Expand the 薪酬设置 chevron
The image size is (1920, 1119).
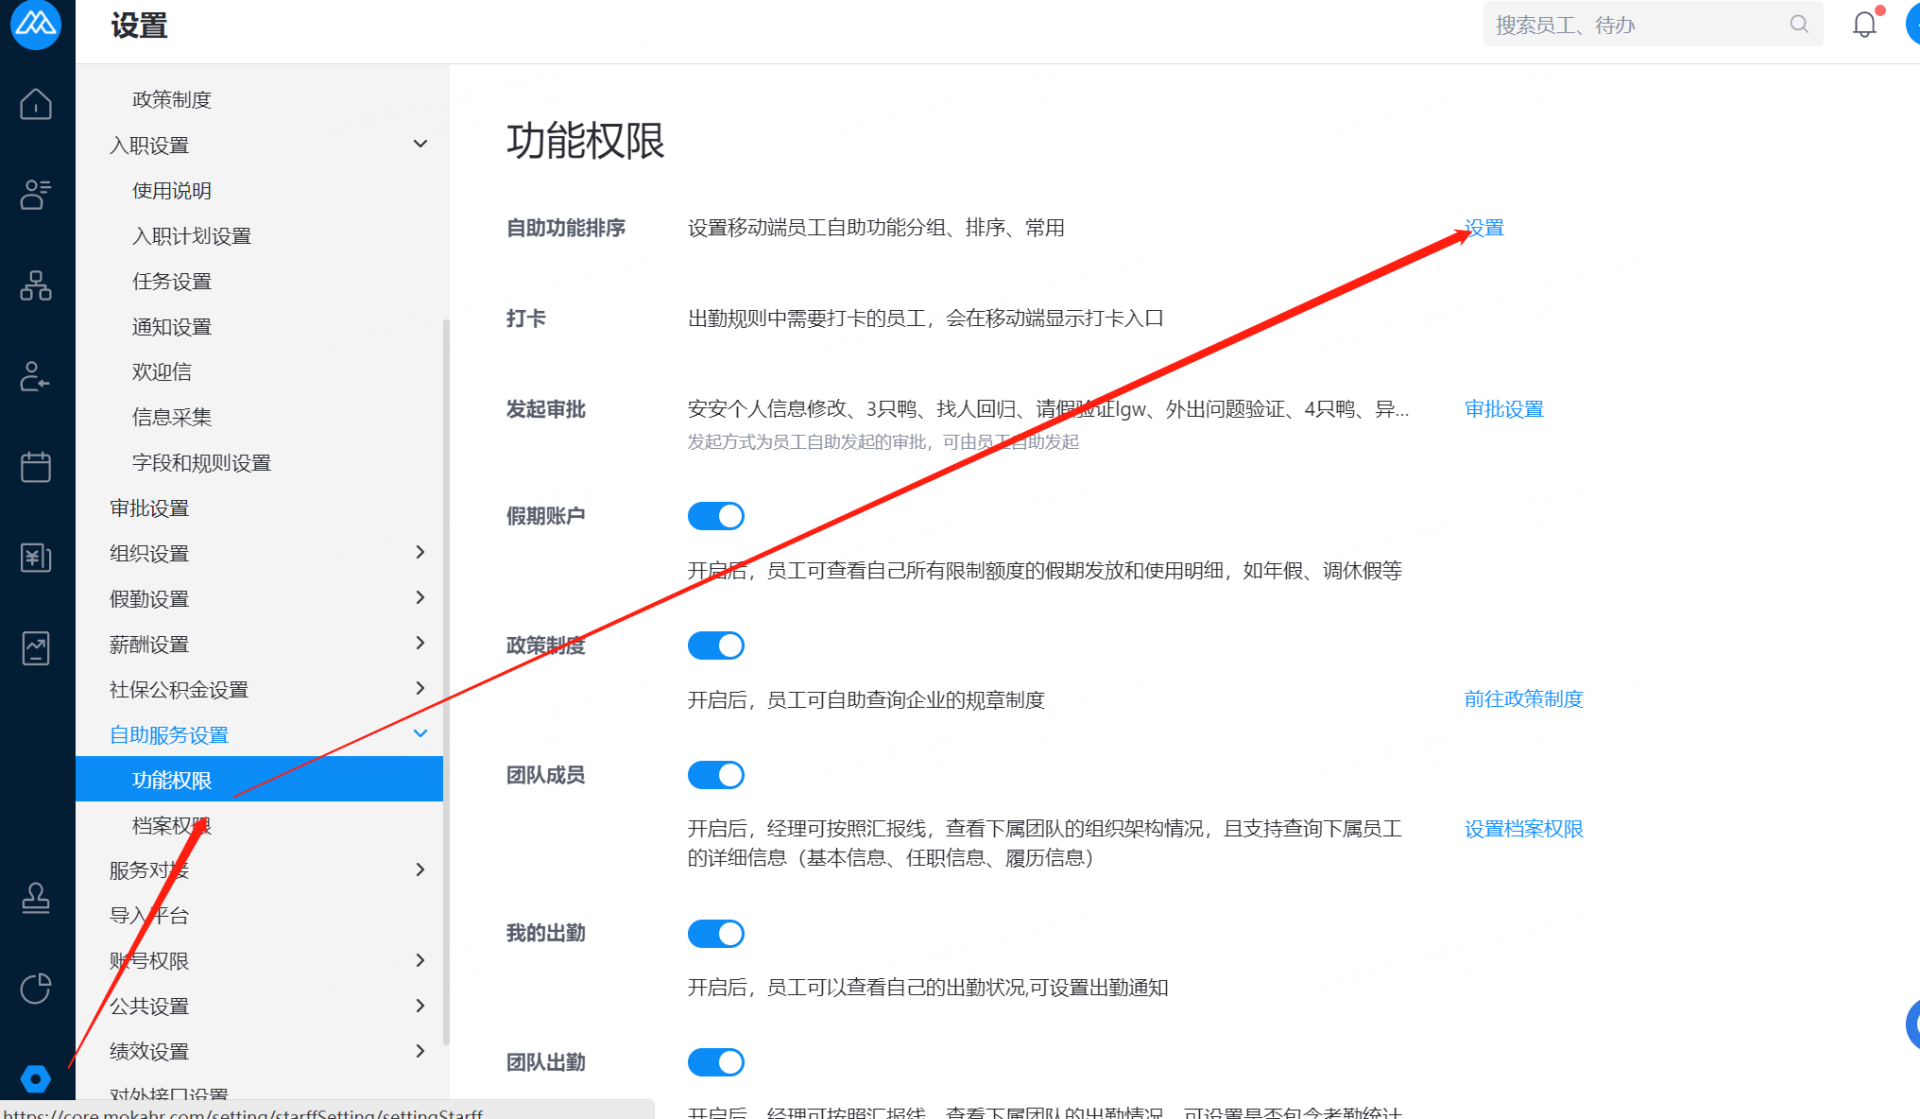pyautogui.click(x=420, y=643)
